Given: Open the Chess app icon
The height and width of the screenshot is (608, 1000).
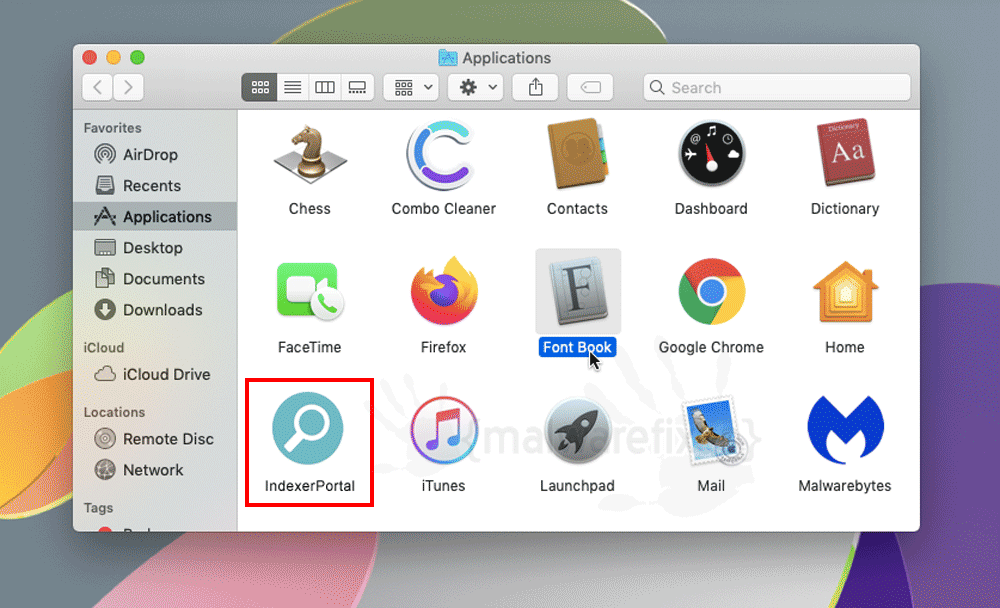Looking at the screenshot, I should click(310, 155).
